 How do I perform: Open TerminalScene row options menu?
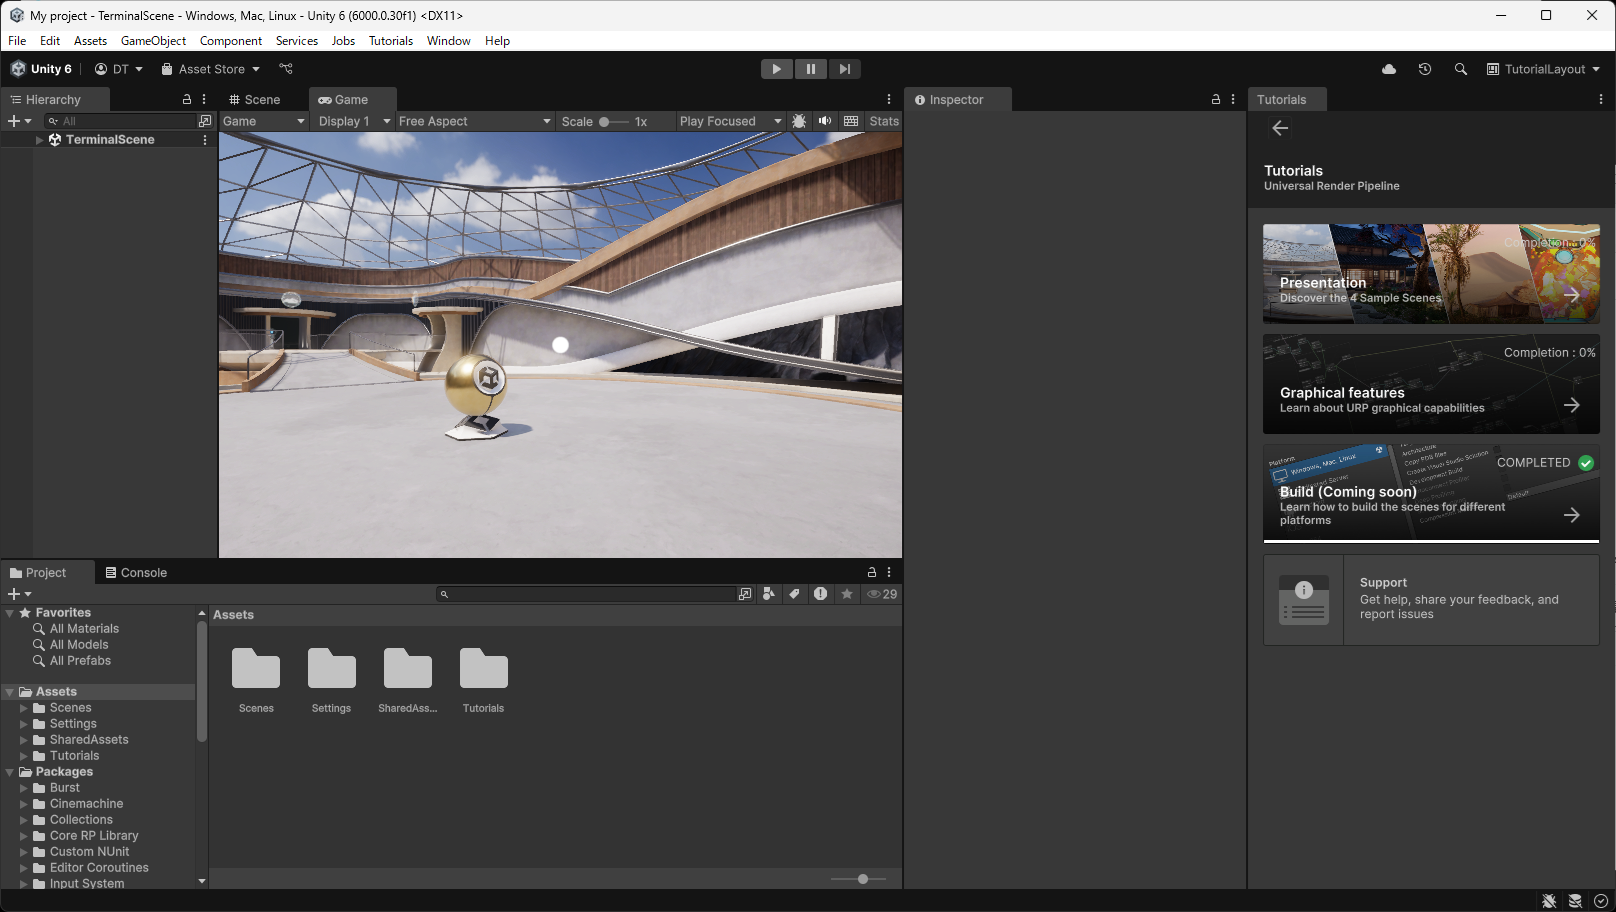click(x=205, y=140)
